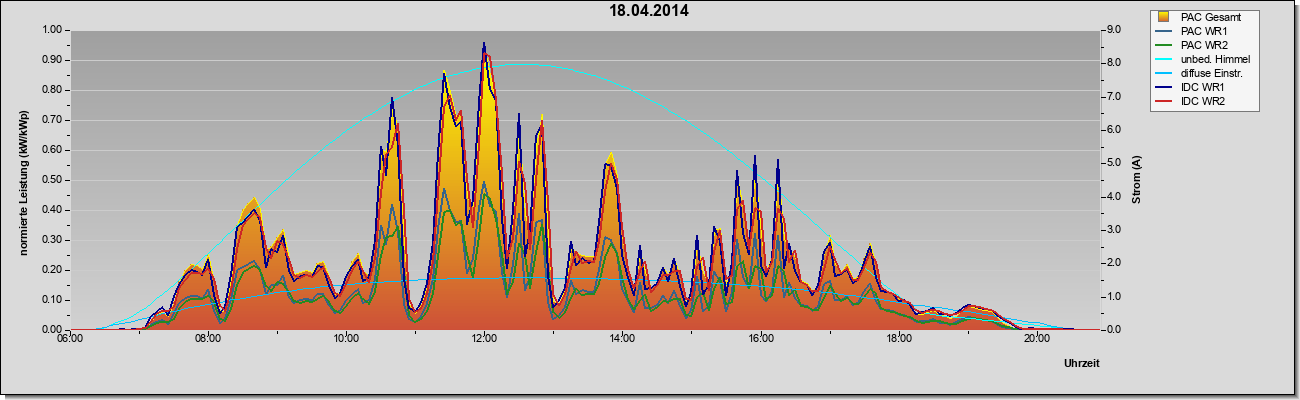The width and height of the screenshot is (1300, 400).
Task: Click the 16:00 time axis label
Action: coord(760,339)
